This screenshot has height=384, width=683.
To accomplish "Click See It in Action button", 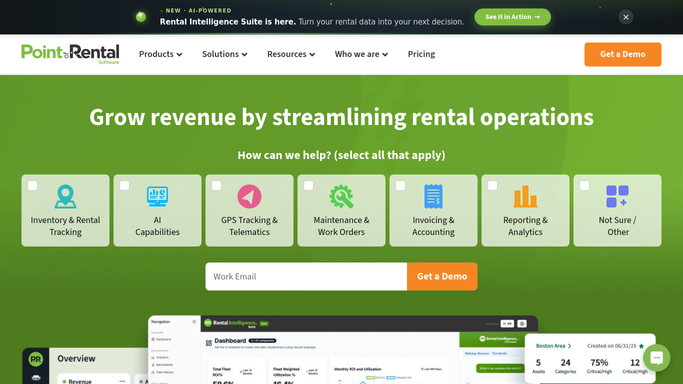I will (512, 17).
